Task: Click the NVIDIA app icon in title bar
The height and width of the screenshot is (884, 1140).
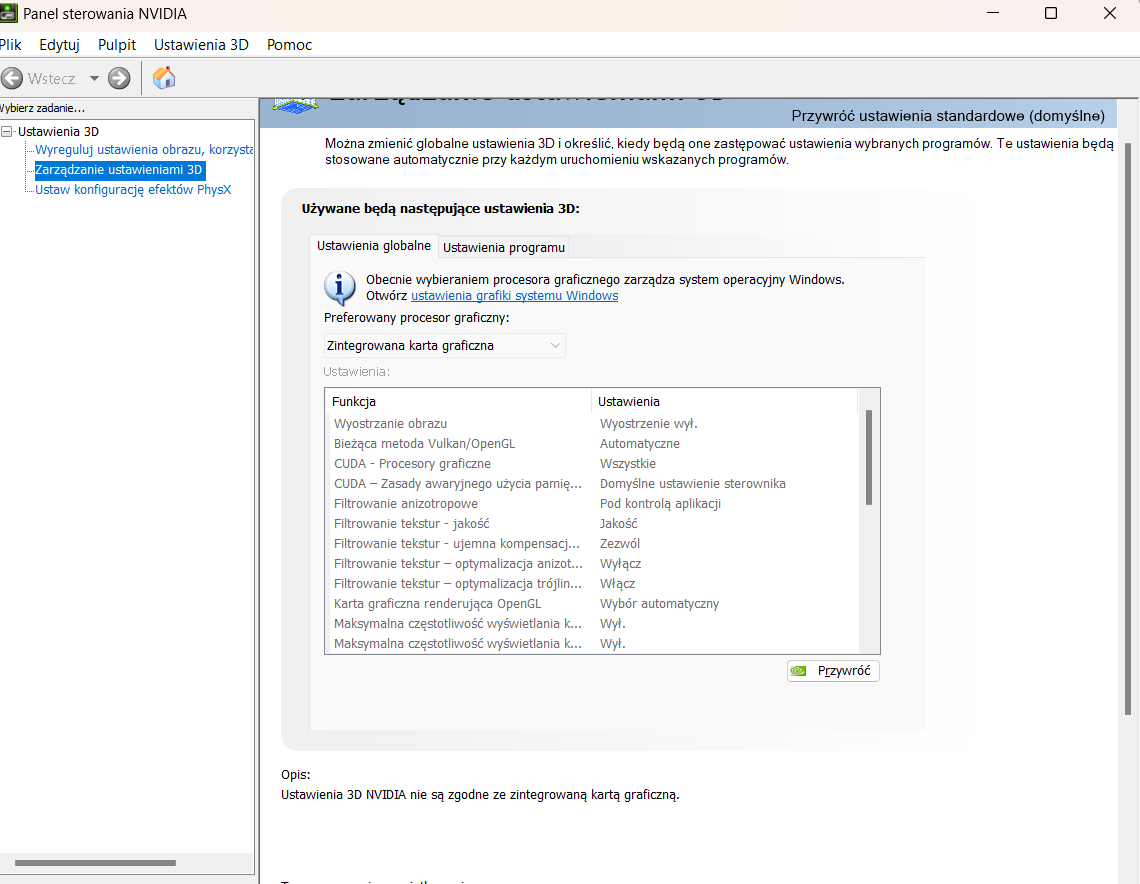Action: tap(8, 13)
